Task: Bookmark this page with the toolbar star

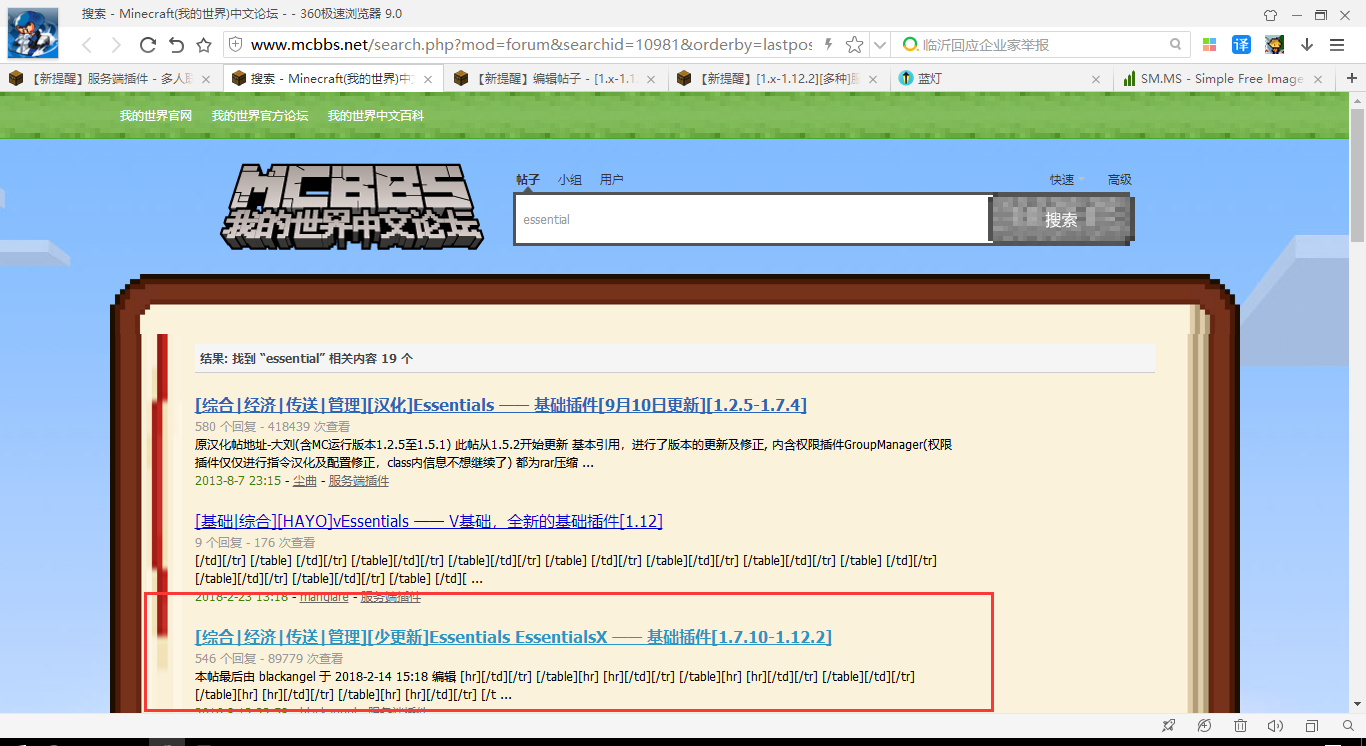Action: point(204,45)
